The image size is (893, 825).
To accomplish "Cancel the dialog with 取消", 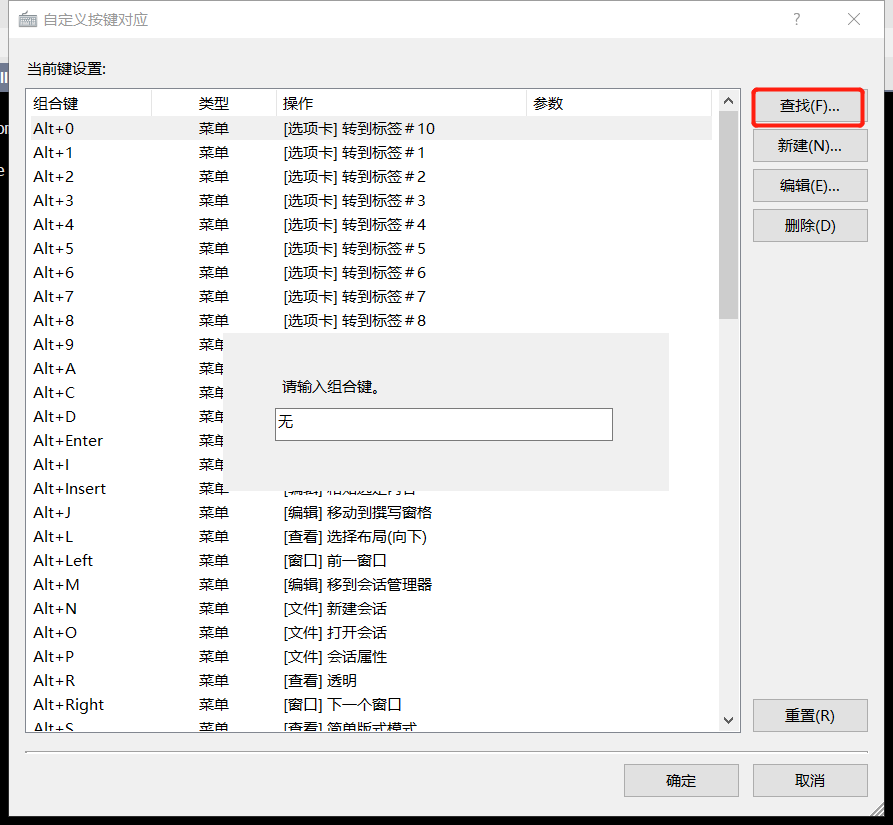I will point(810,780).
